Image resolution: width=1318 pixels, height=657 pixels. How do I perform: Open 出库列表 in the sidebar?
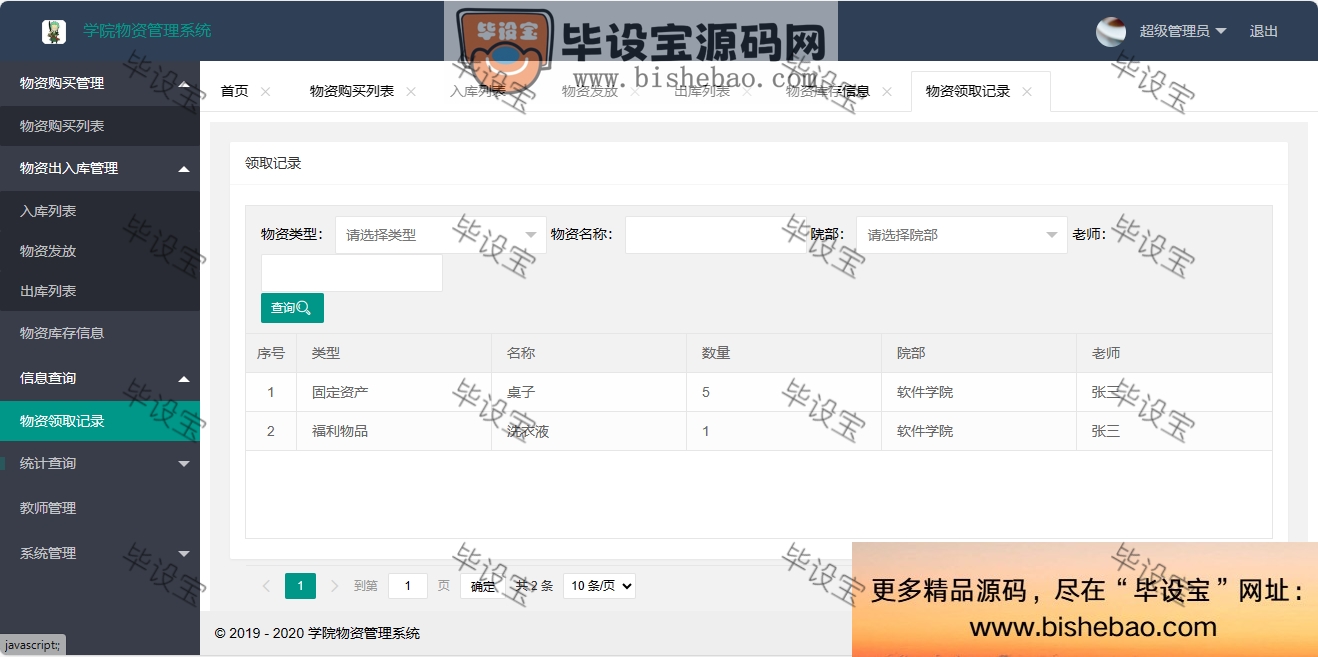click(x=100, y=291)
